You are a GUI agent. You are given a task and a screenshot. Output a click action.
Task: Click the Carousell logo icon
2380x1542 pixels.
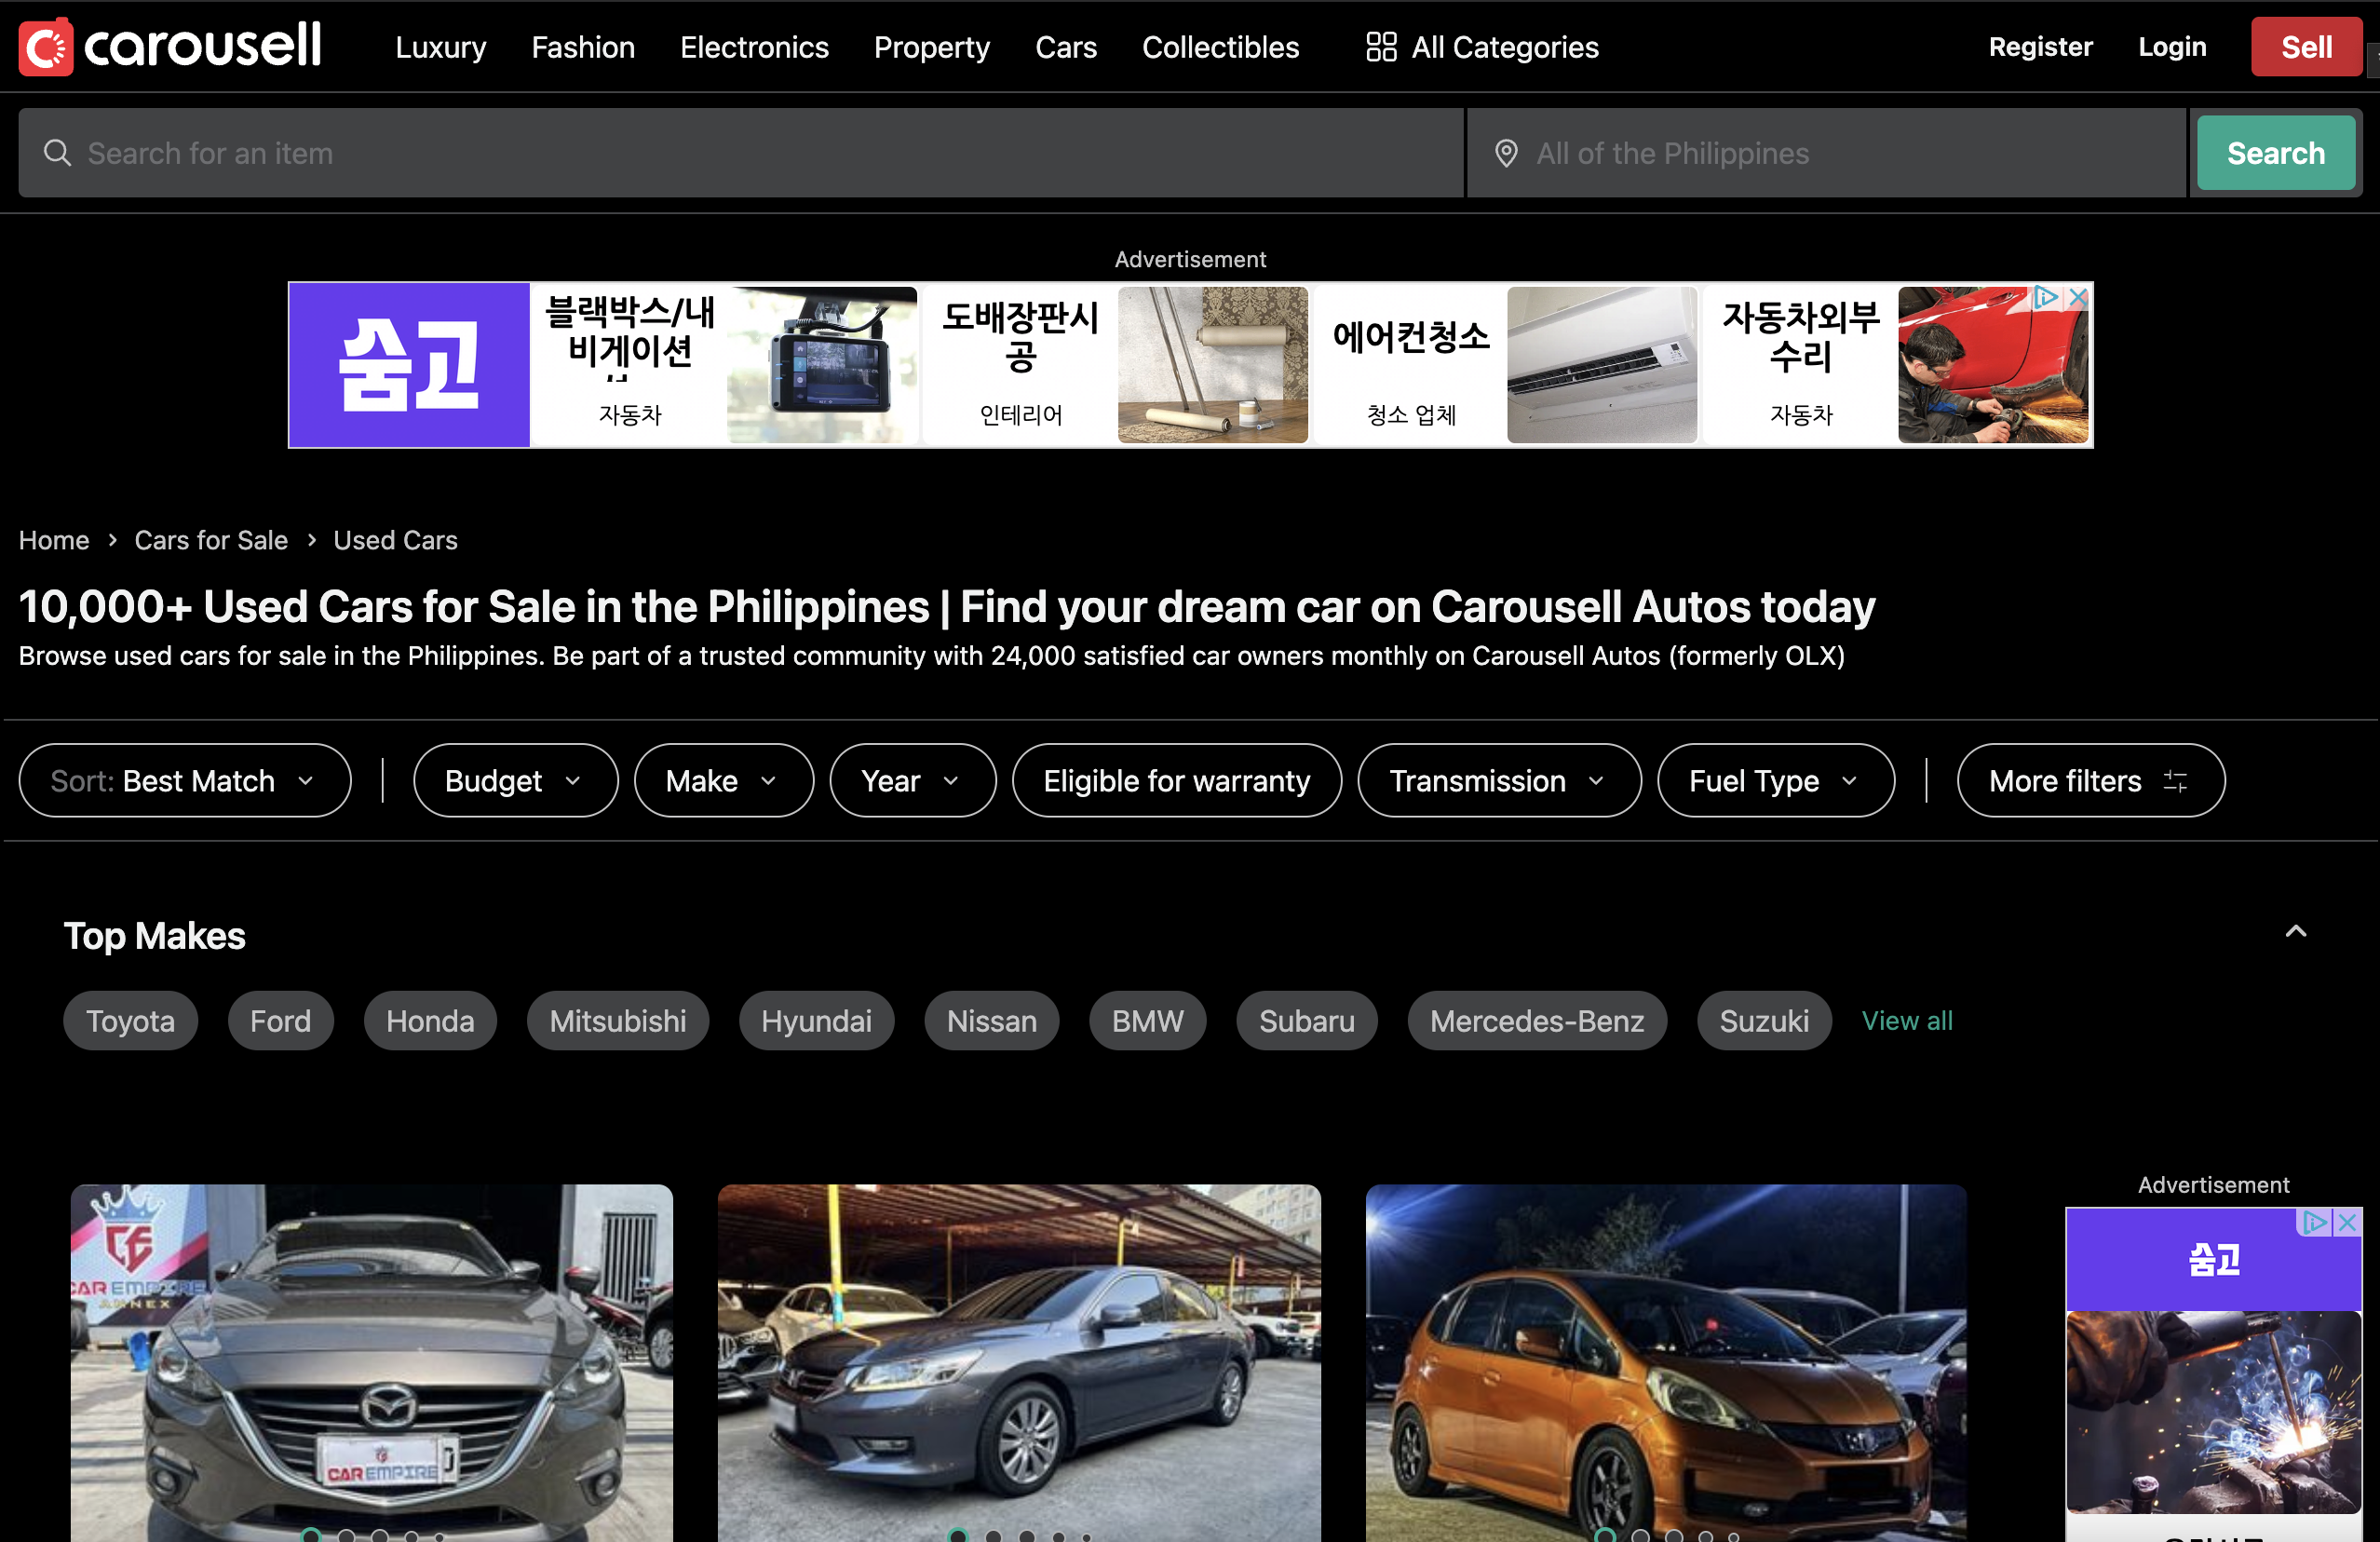point(46,46)
